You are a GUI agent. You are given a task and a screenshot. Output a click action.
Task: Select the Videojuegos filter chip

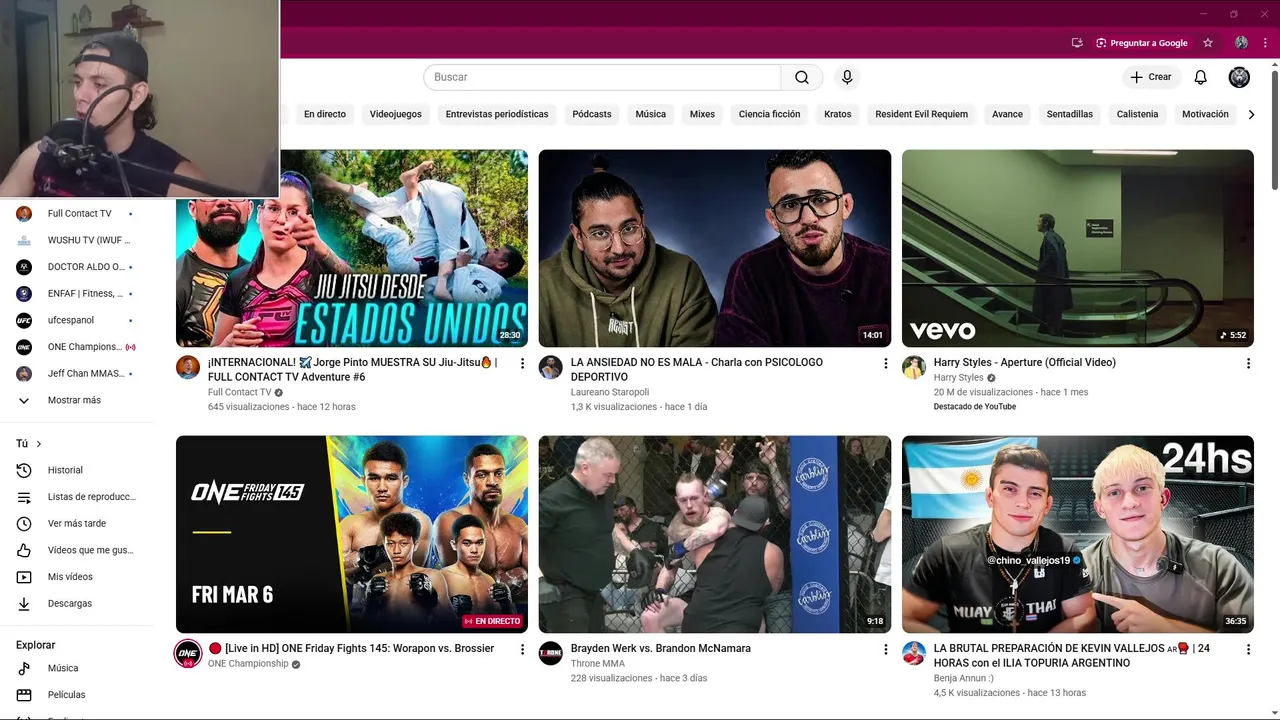tap(396, 114)
